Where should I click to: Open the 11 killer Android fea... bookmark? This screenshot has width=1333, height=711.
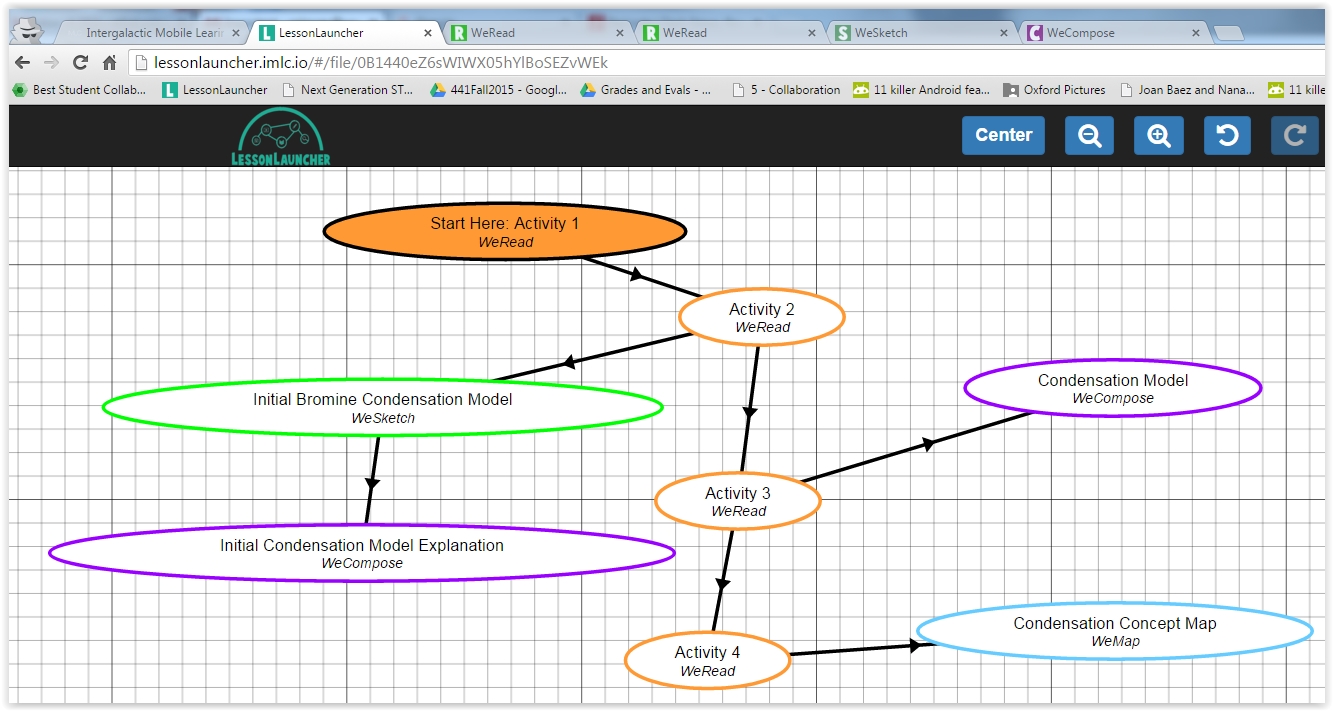coord(921,90)
